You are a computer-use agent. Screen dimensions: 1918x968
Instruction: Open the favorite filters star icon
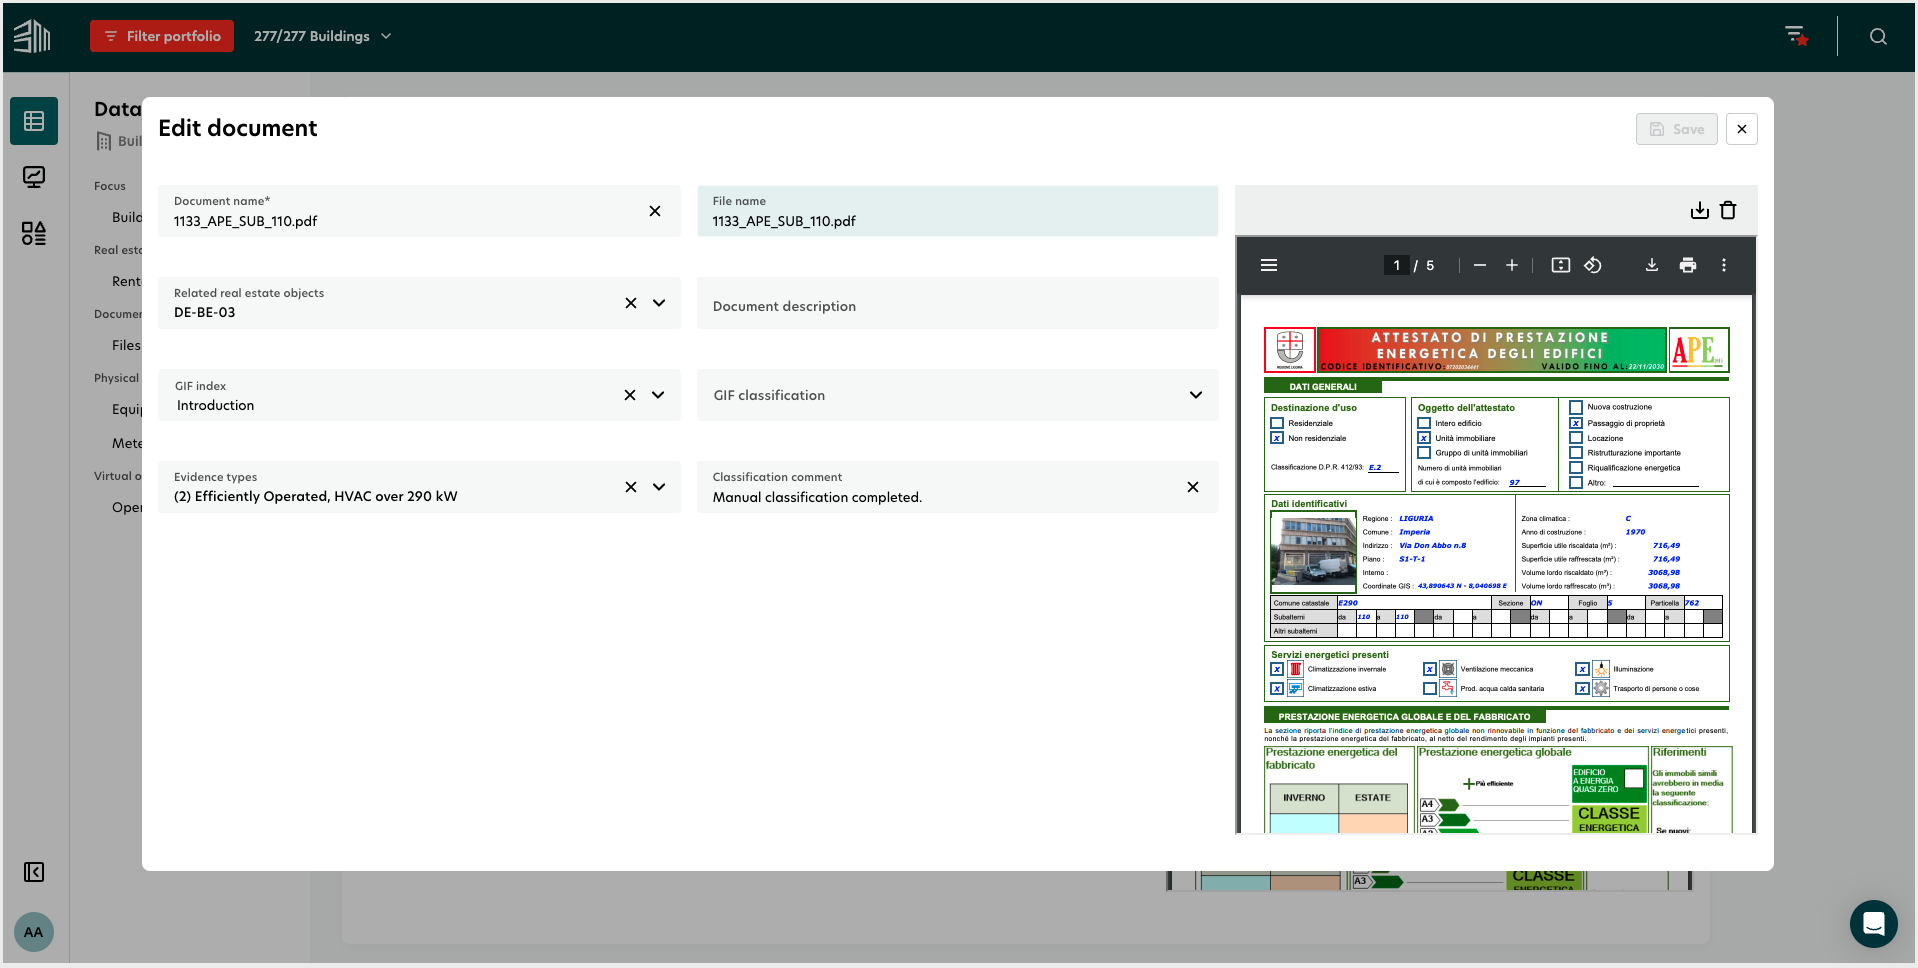click(x=1797, y=36)
